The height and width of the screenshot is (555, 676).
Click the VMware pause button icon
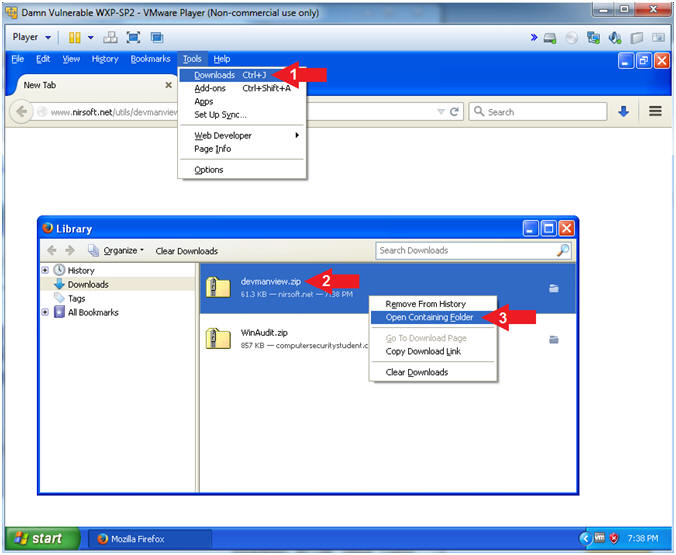[x=75, y=38]
